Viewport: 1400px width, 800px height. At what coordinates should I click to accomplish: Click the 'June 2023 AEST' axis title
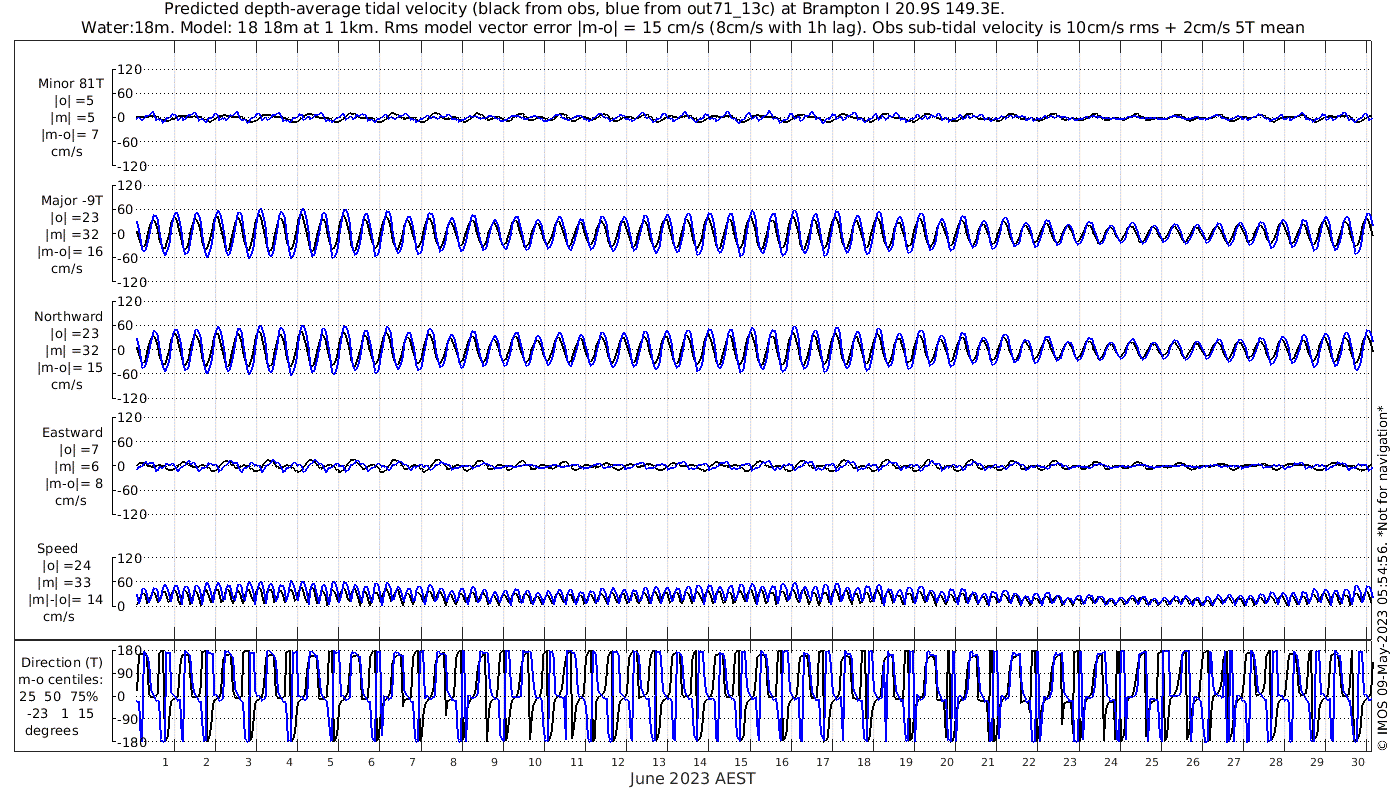coord(693,778)
